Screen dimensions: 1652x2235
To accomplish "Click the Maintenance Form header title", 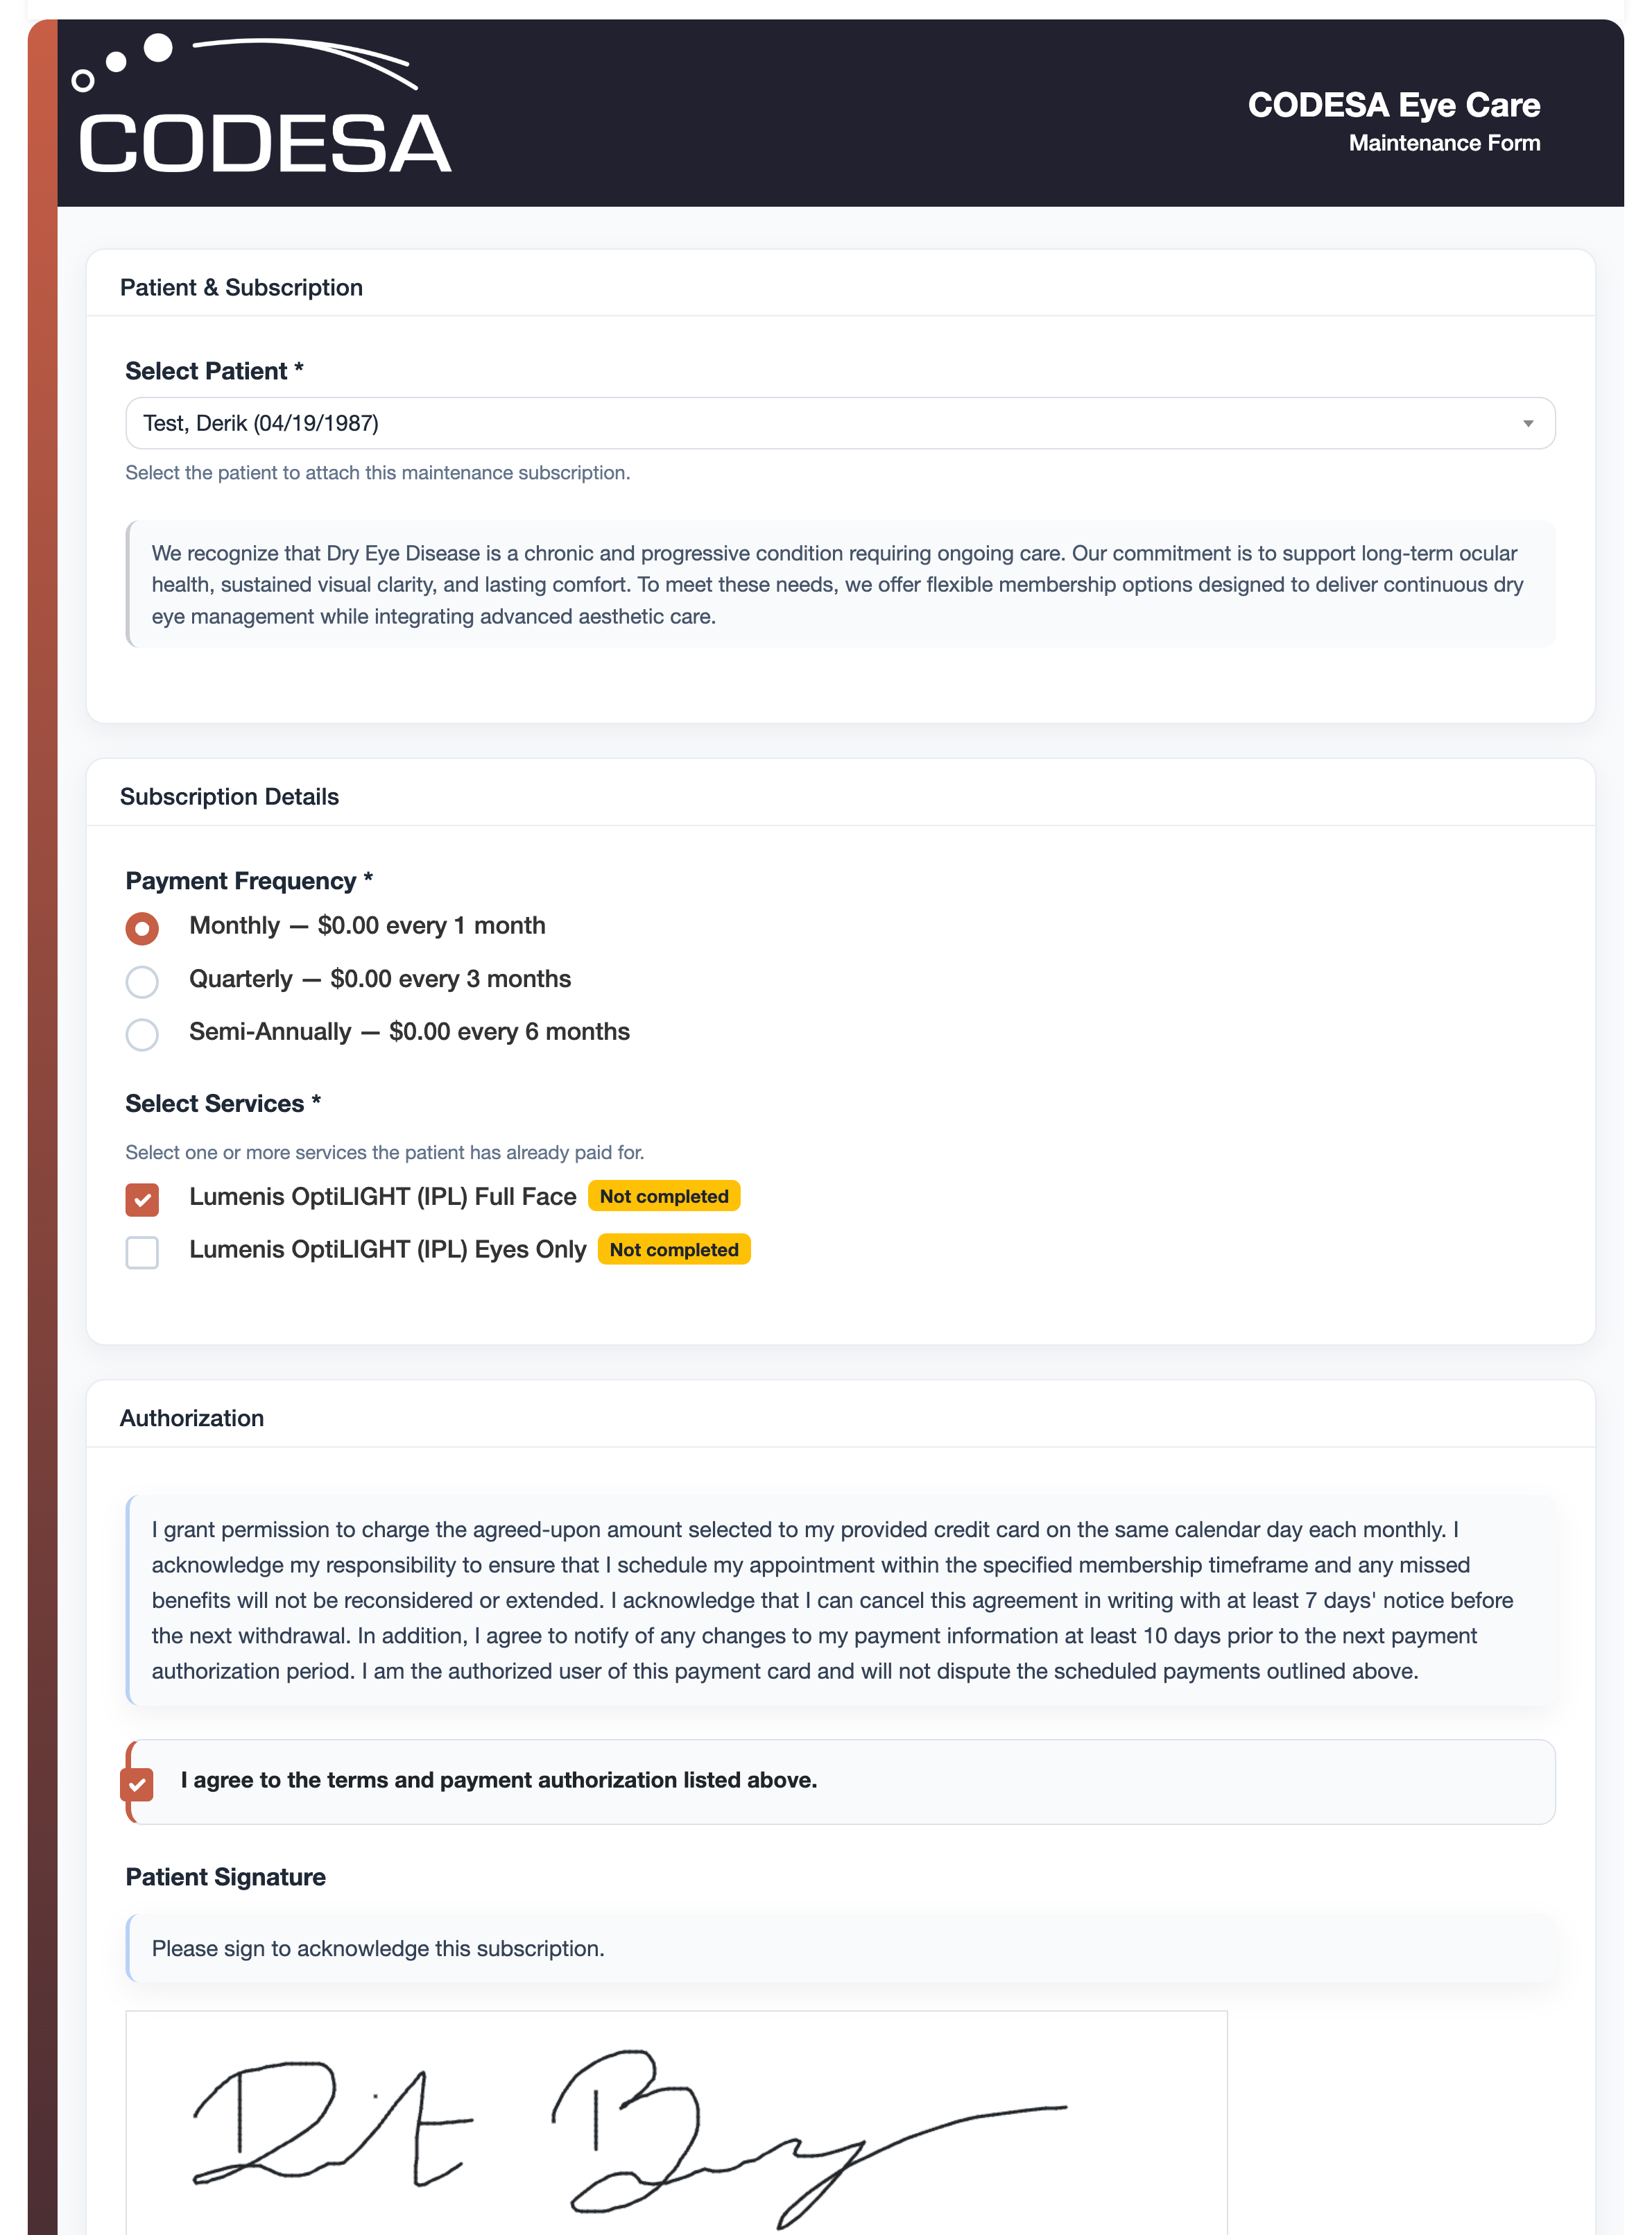I will 1443,142.
